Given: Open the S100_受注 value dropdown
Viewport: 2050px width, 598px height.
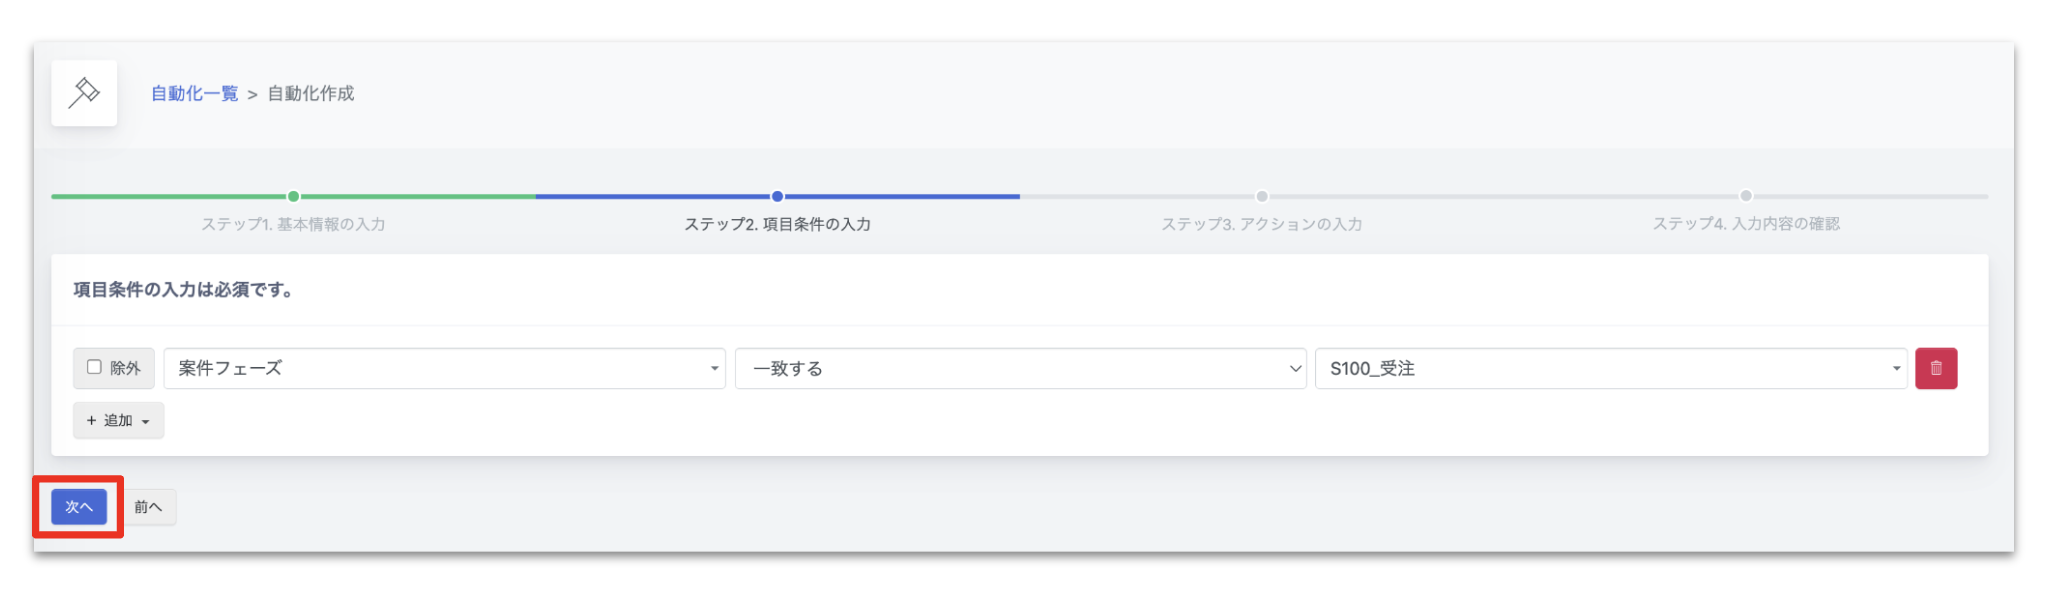Looking at the screenshot, I should point(1610,368).
